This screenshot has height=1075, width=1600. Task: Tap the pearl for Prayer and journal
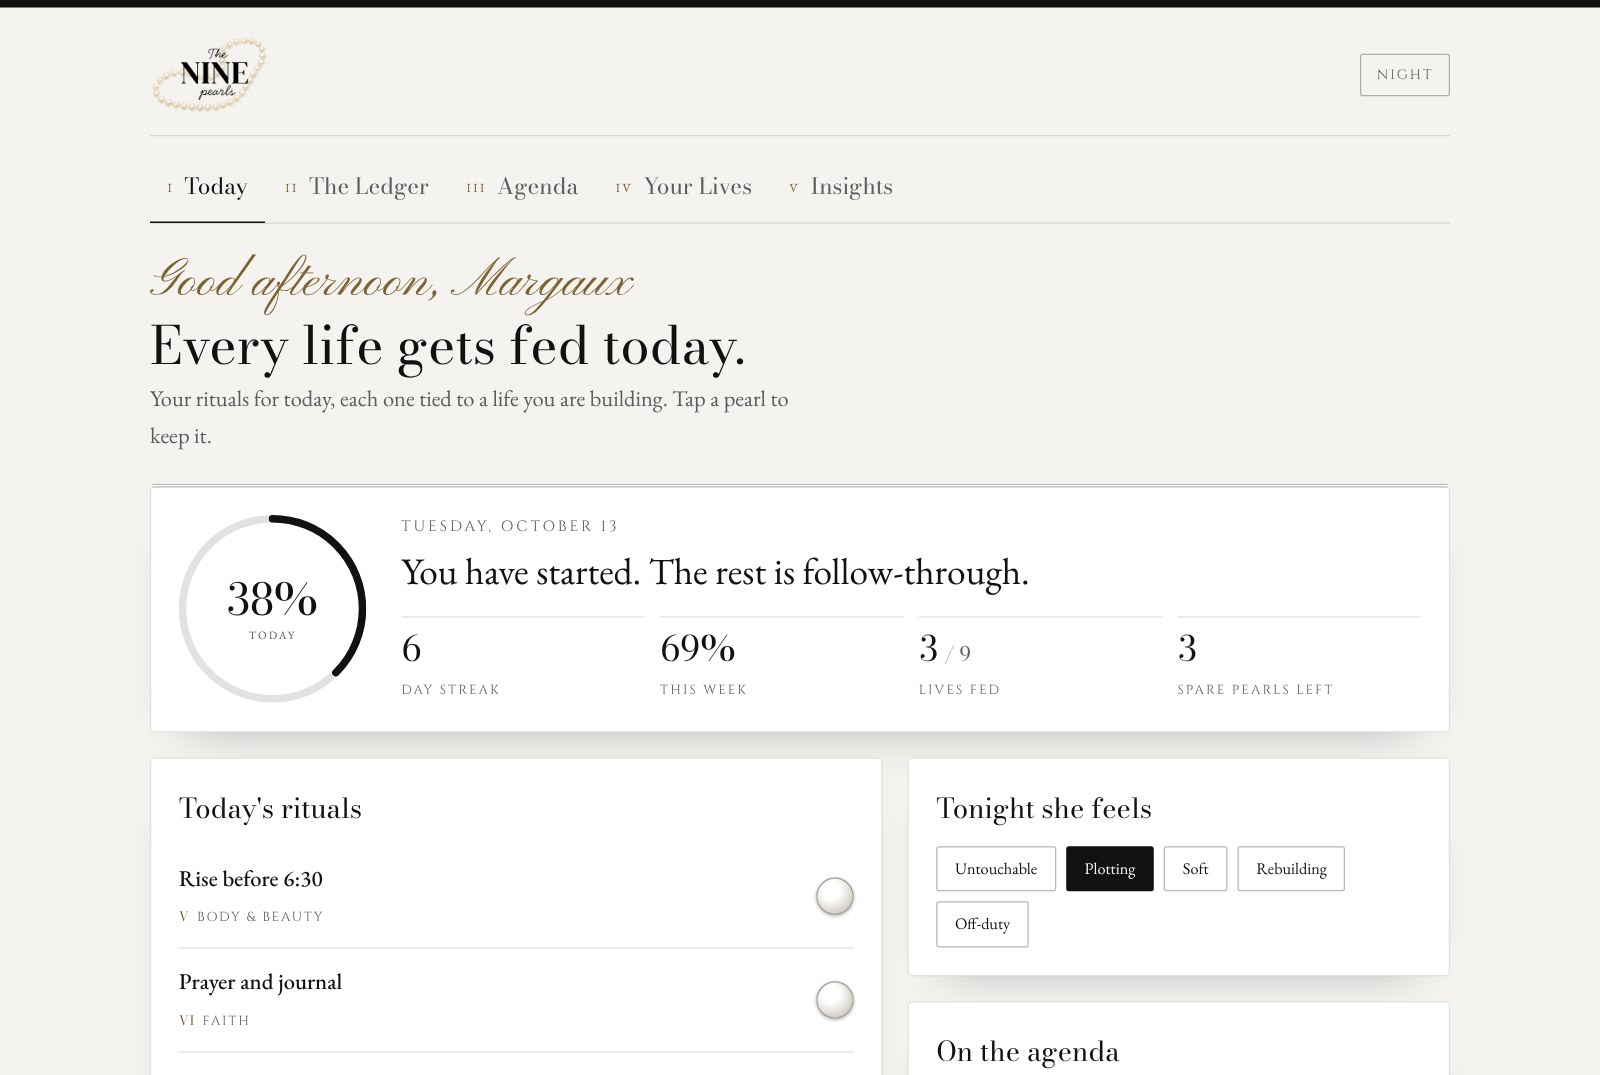pos(835,1000)
